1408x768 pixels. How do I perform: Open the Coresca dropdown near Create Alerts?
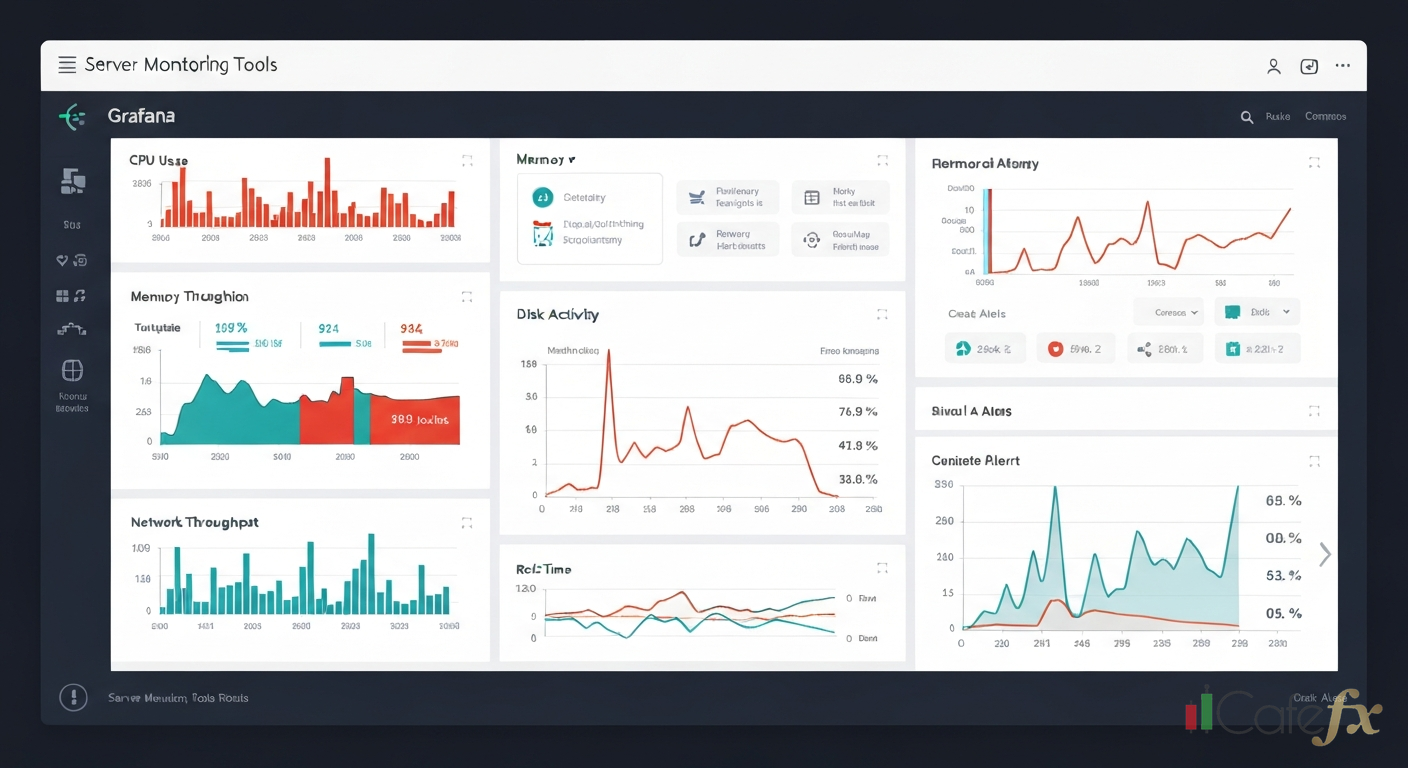pos(1168,312)
